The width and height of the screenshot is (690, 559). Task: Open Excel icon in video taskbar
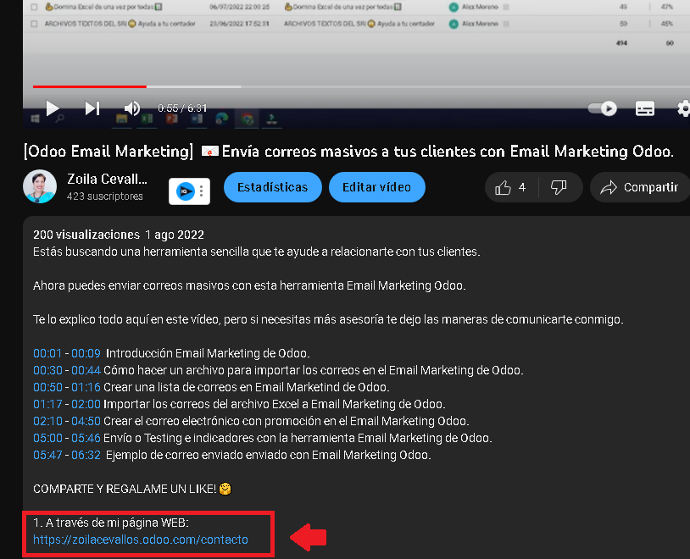(147, 118)
